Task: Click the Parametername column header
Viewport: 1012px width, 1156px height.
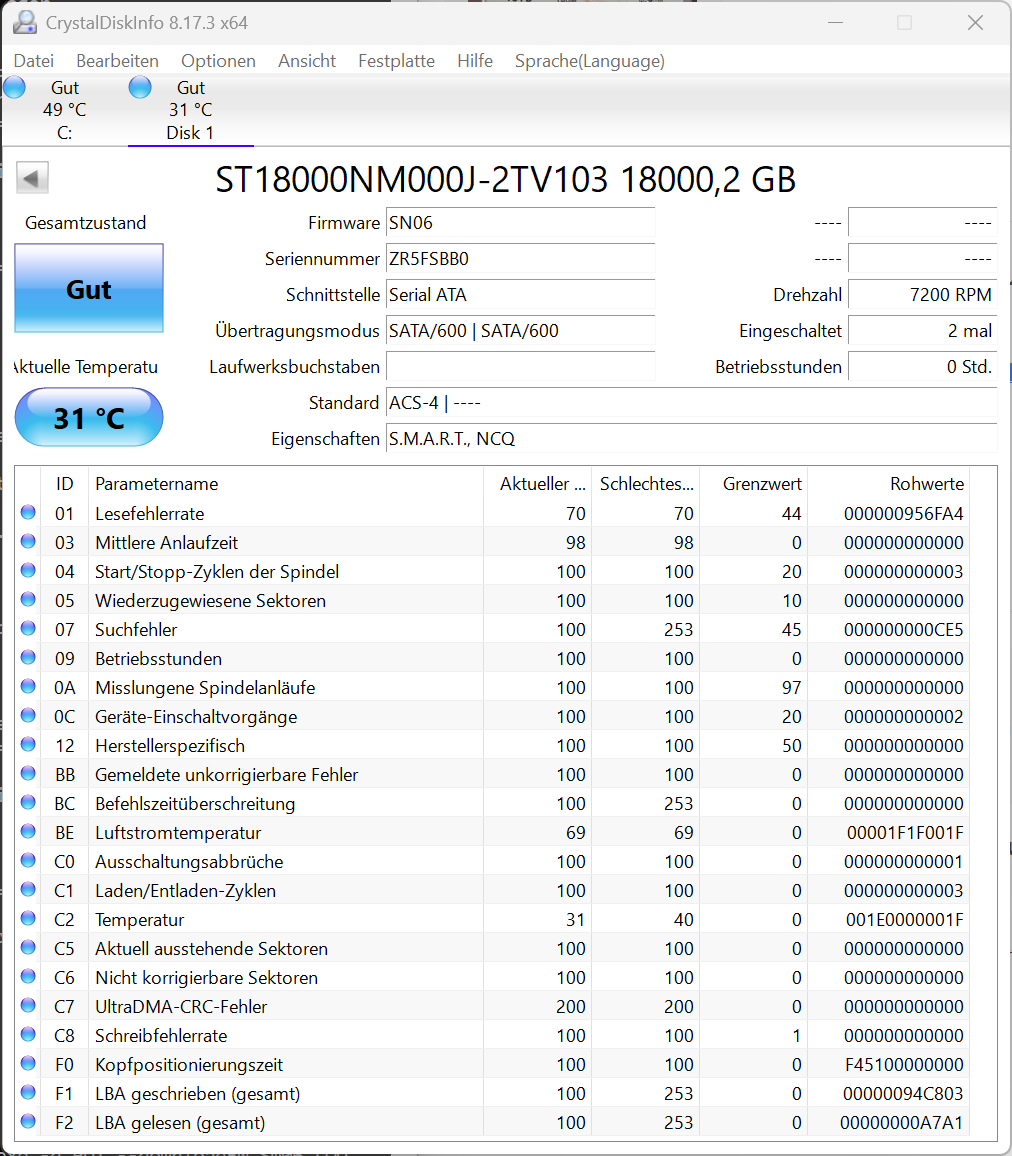Action: click(286, 484)
